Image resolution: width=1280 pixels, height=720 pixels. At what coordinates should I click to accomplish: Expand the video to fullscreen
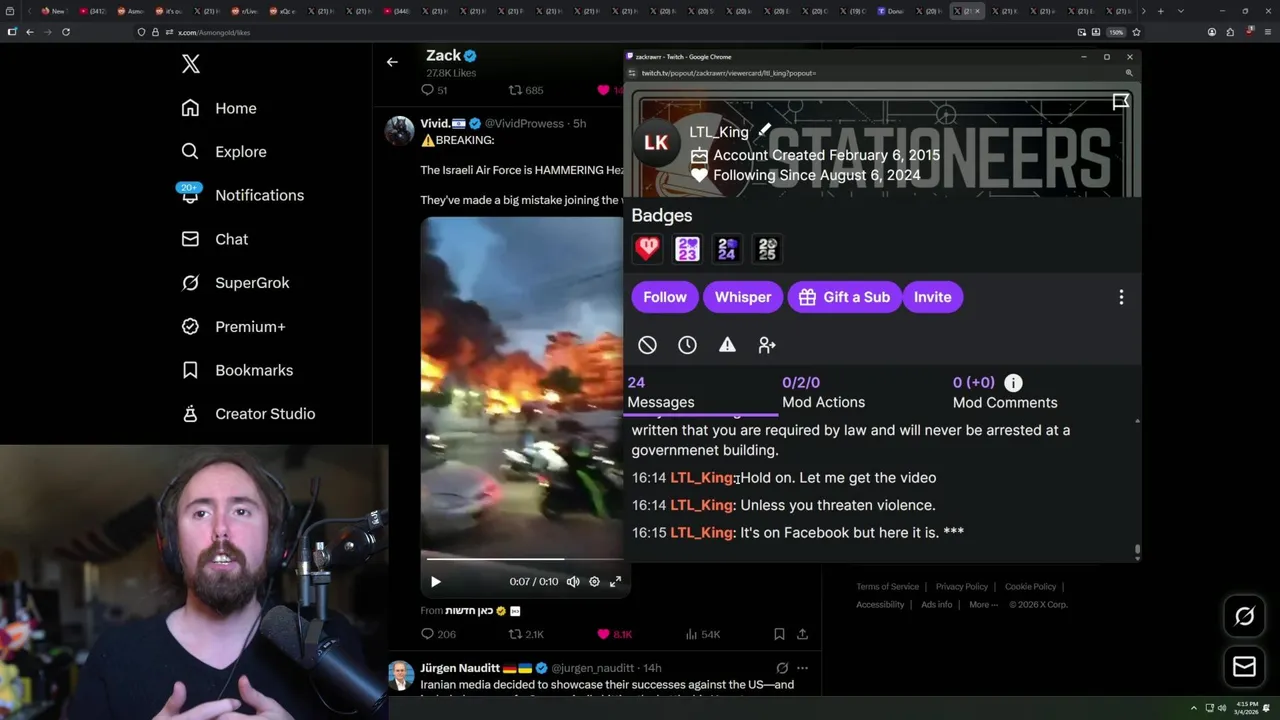click(x=616, y=582)
